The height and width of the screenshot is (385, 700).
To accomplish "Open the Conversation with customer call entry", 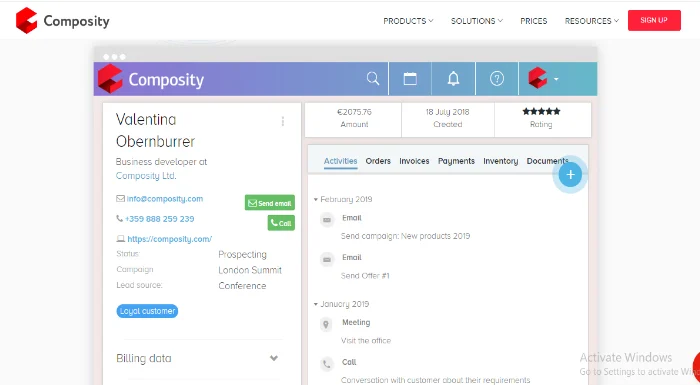I will tap(435, 380).
